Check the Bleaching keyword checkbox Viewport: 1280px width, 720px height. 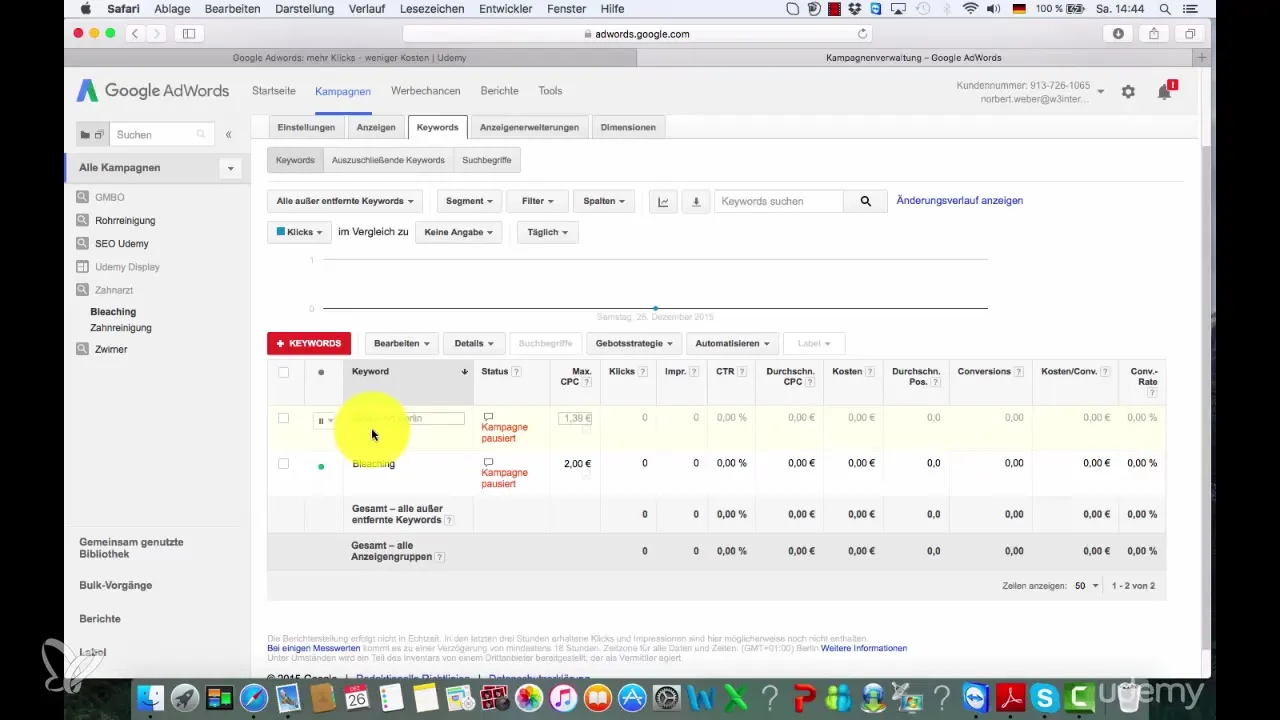[283, 463]
